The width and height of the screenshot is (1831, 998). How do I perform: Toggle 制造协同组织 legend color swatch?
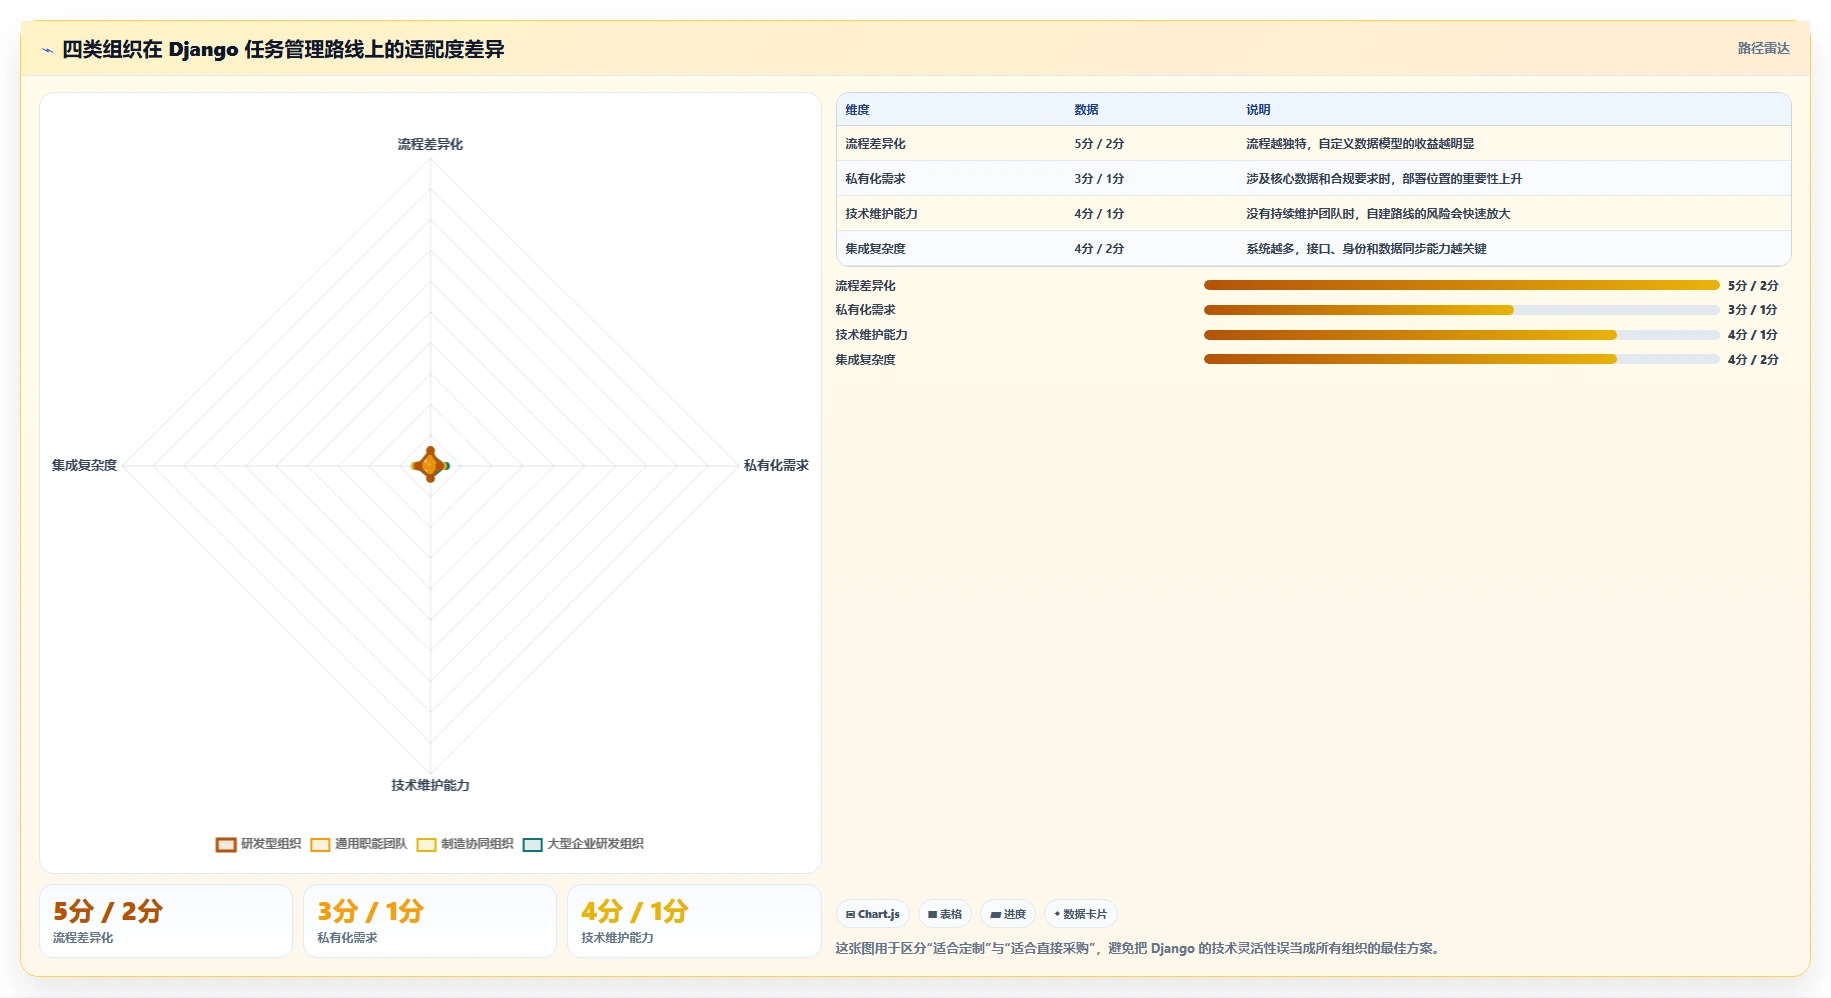(427, 845)
